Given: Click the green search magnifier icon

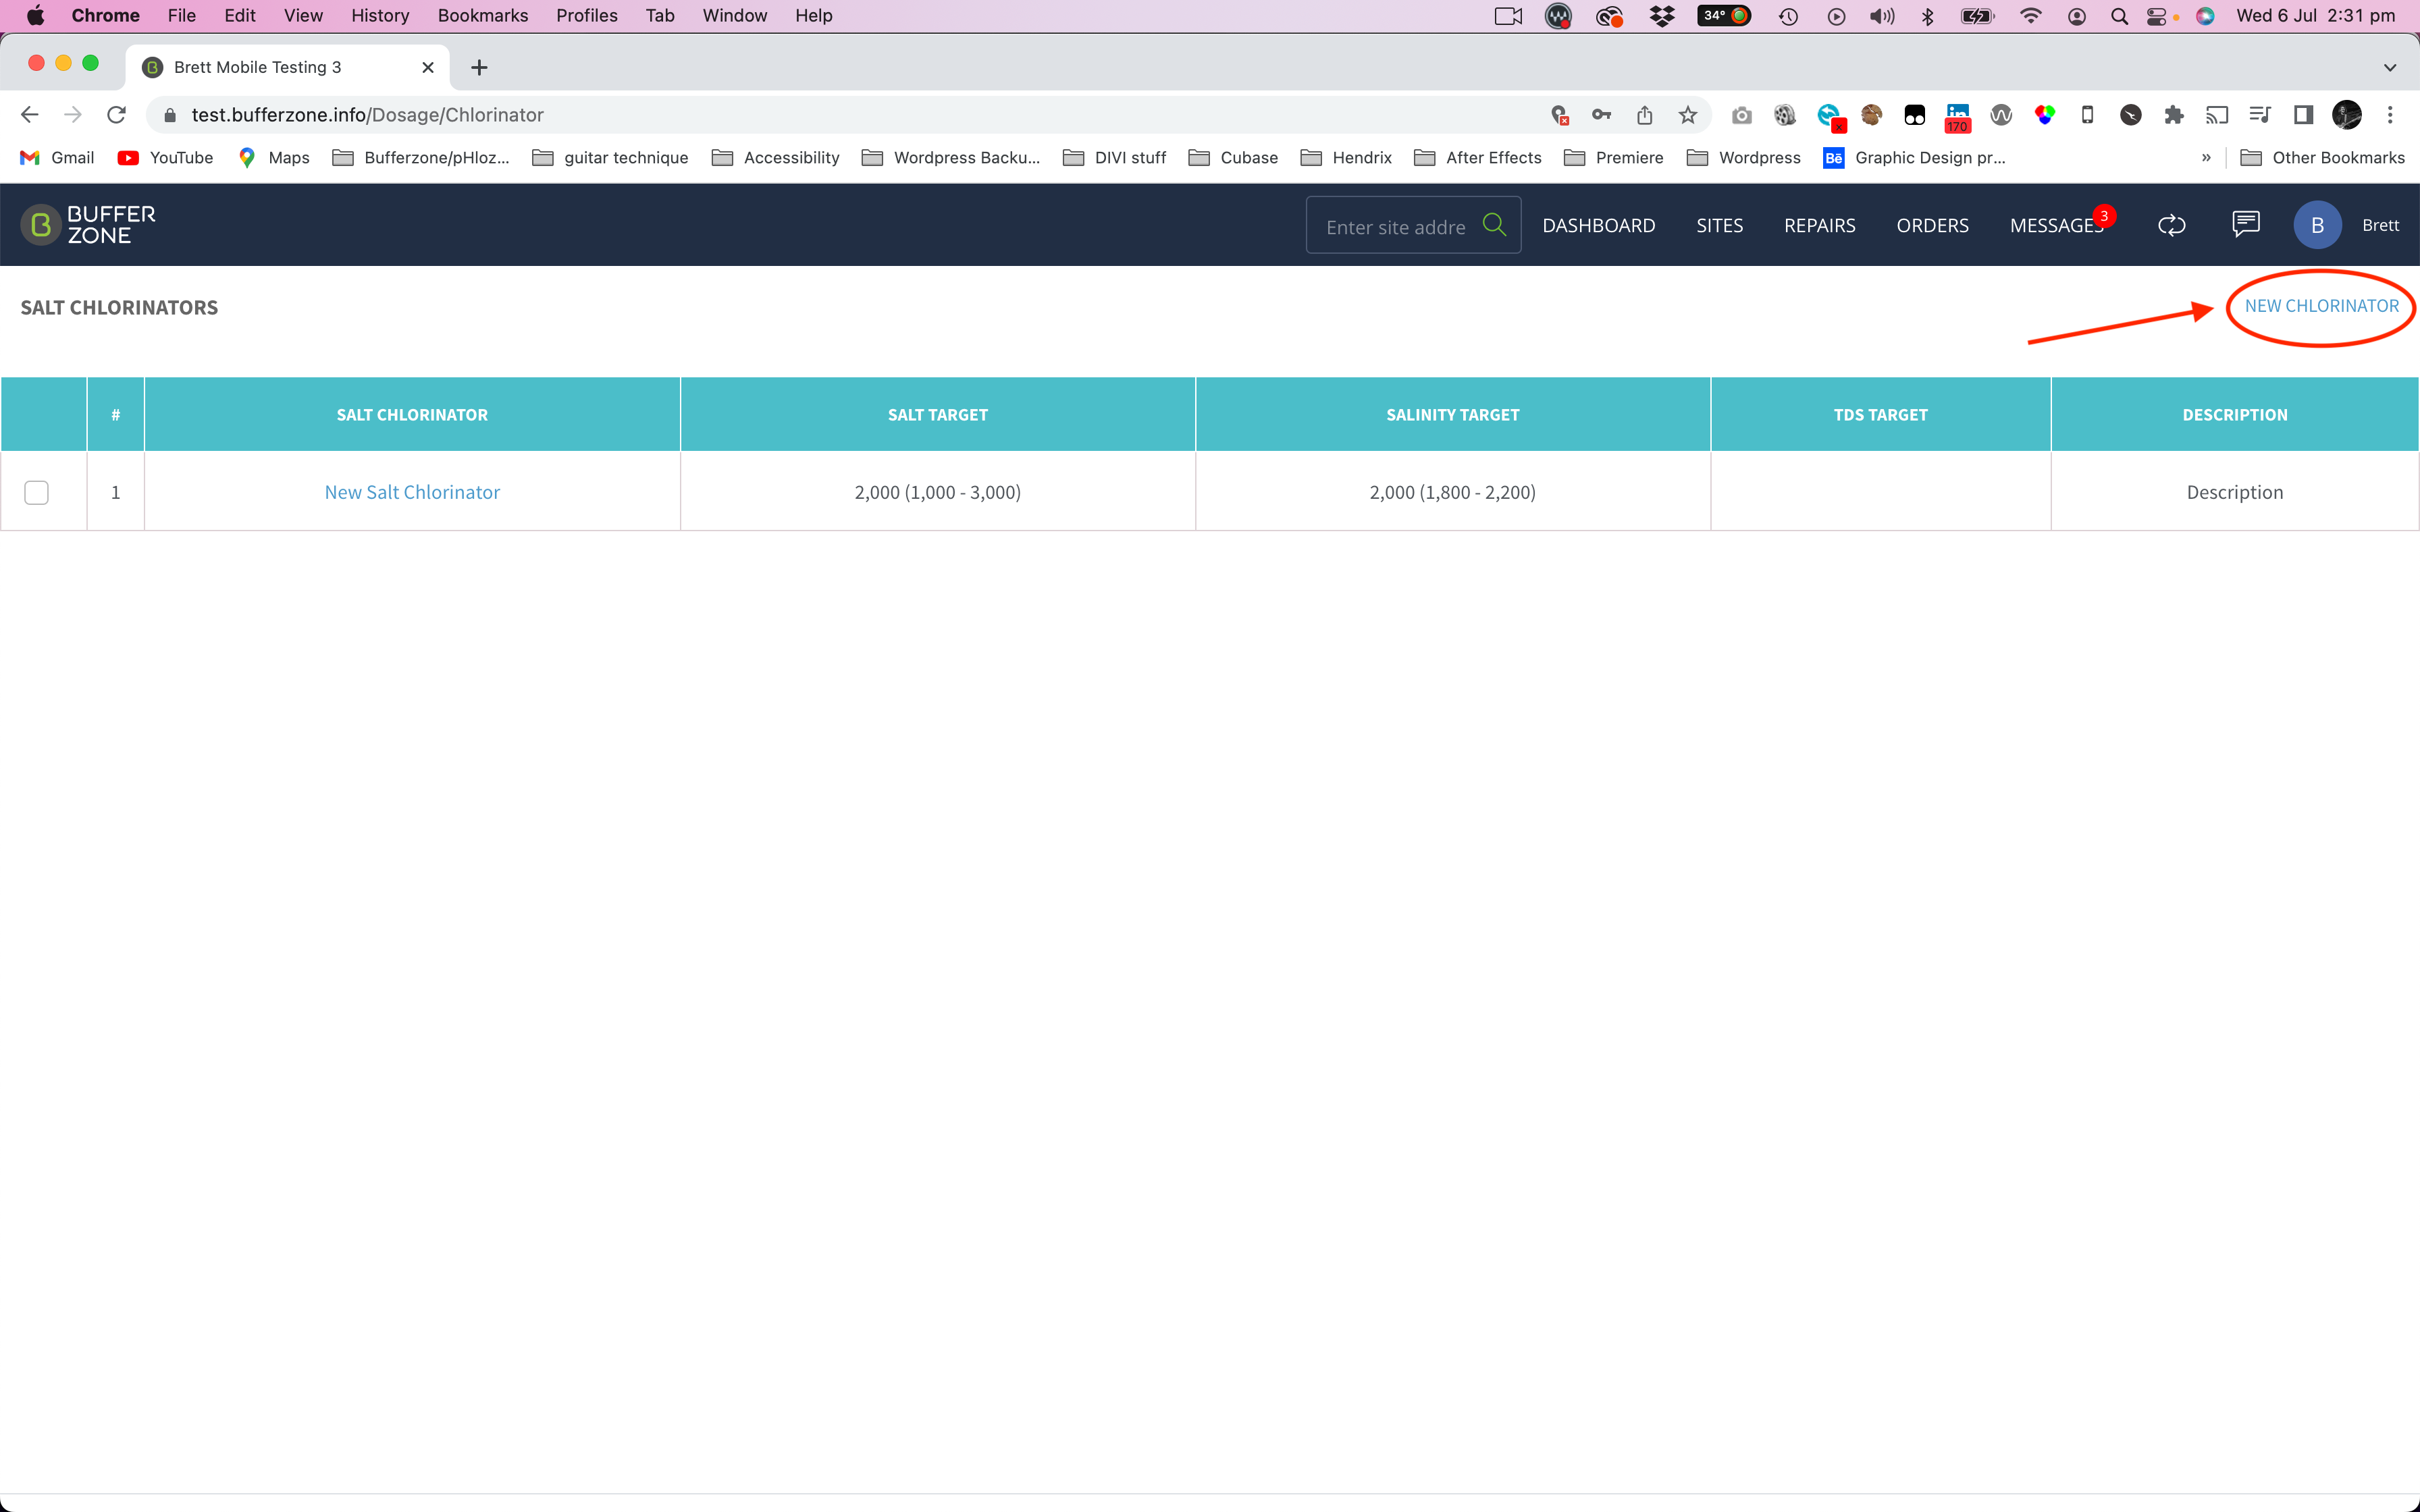Looking at the screenshot, I should click(x=1494, y=225).
